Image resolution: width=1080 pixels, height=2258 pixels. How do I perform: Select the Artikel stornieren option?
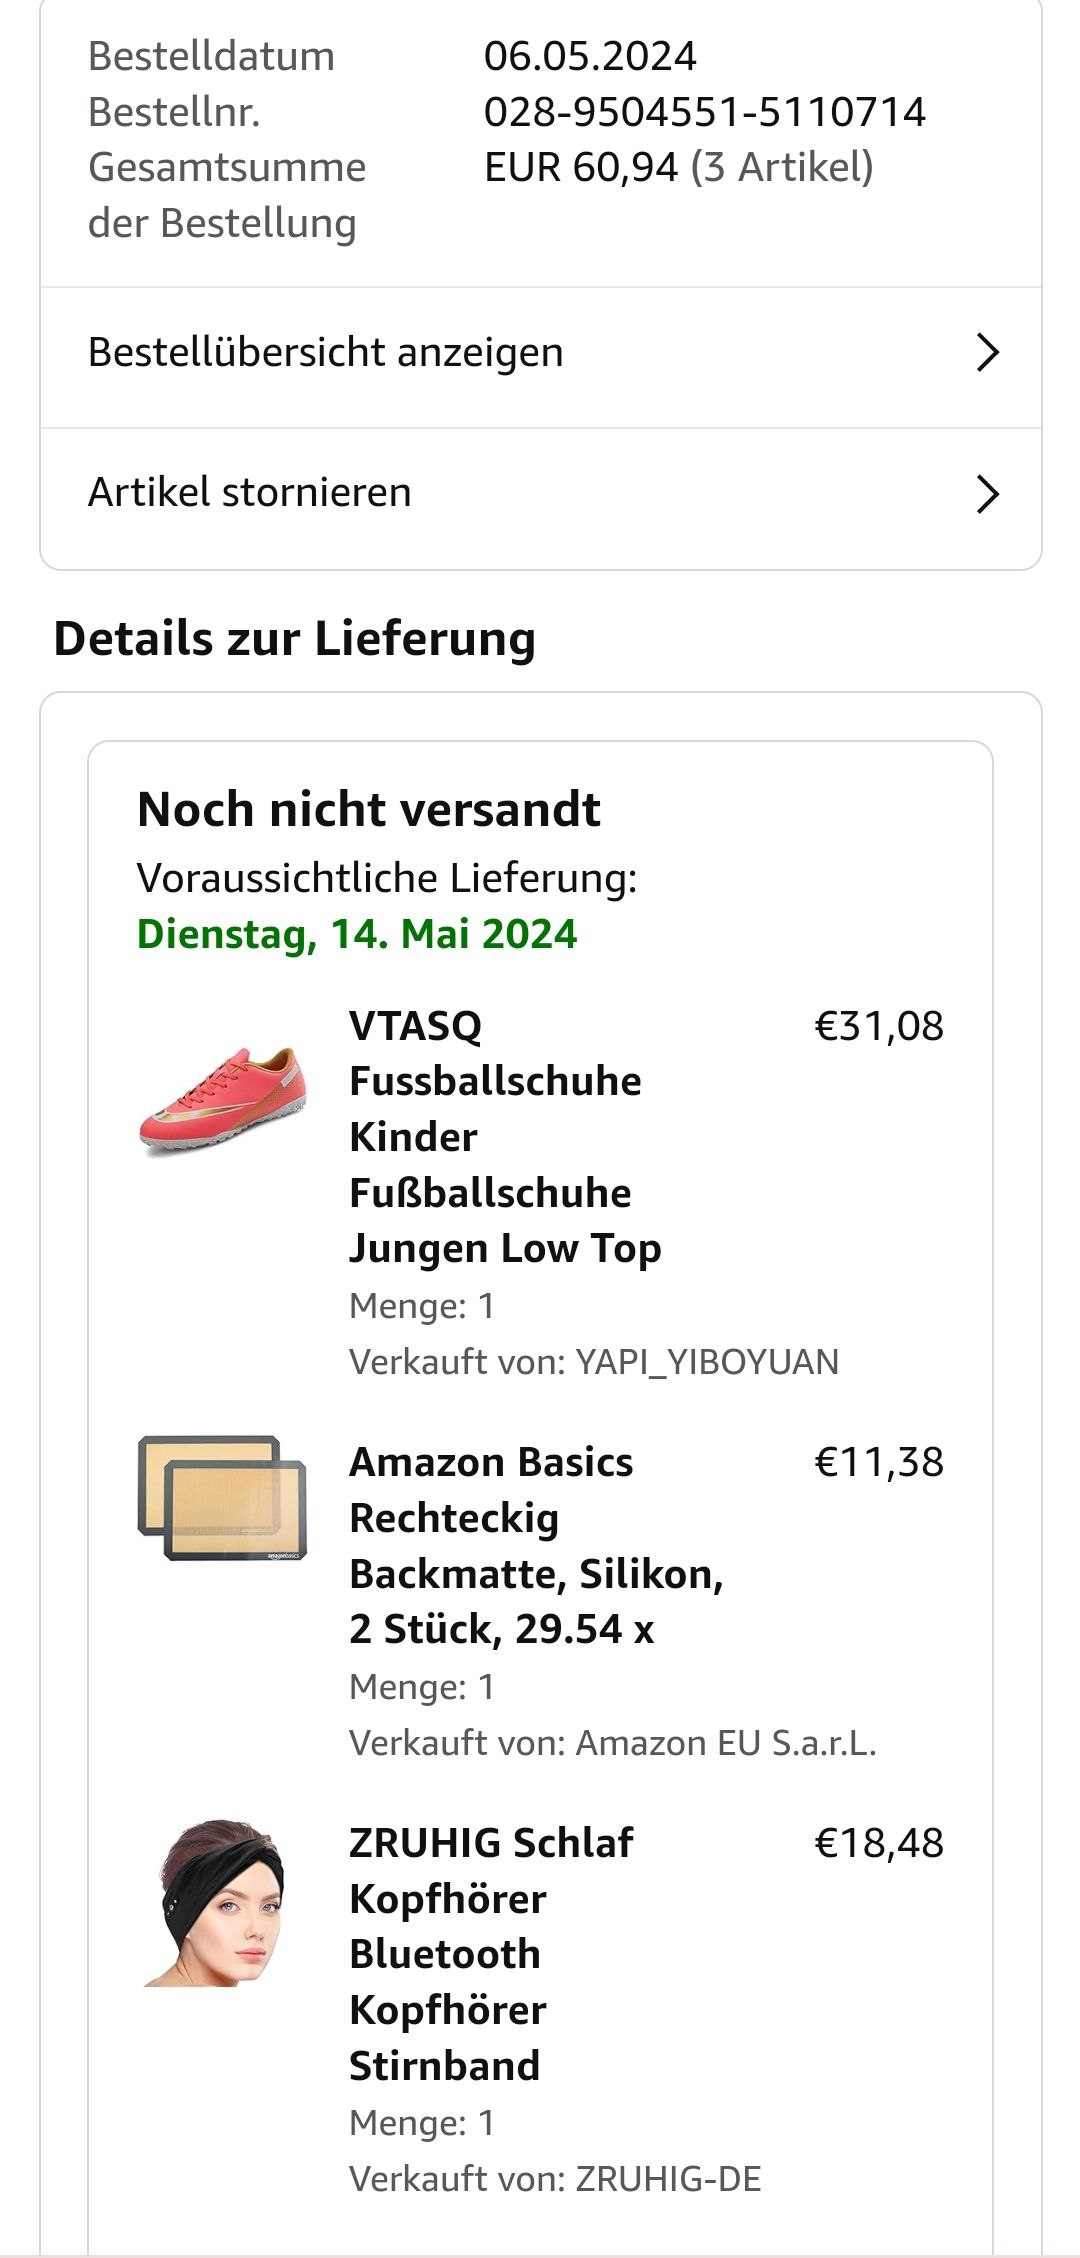click(250, 493)
